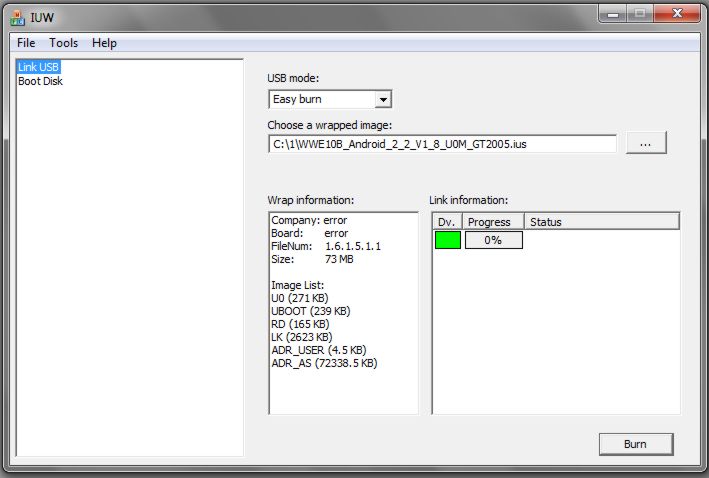Click the 'Image List:' heading text
The image size is (709, 478).
point(298,285)
